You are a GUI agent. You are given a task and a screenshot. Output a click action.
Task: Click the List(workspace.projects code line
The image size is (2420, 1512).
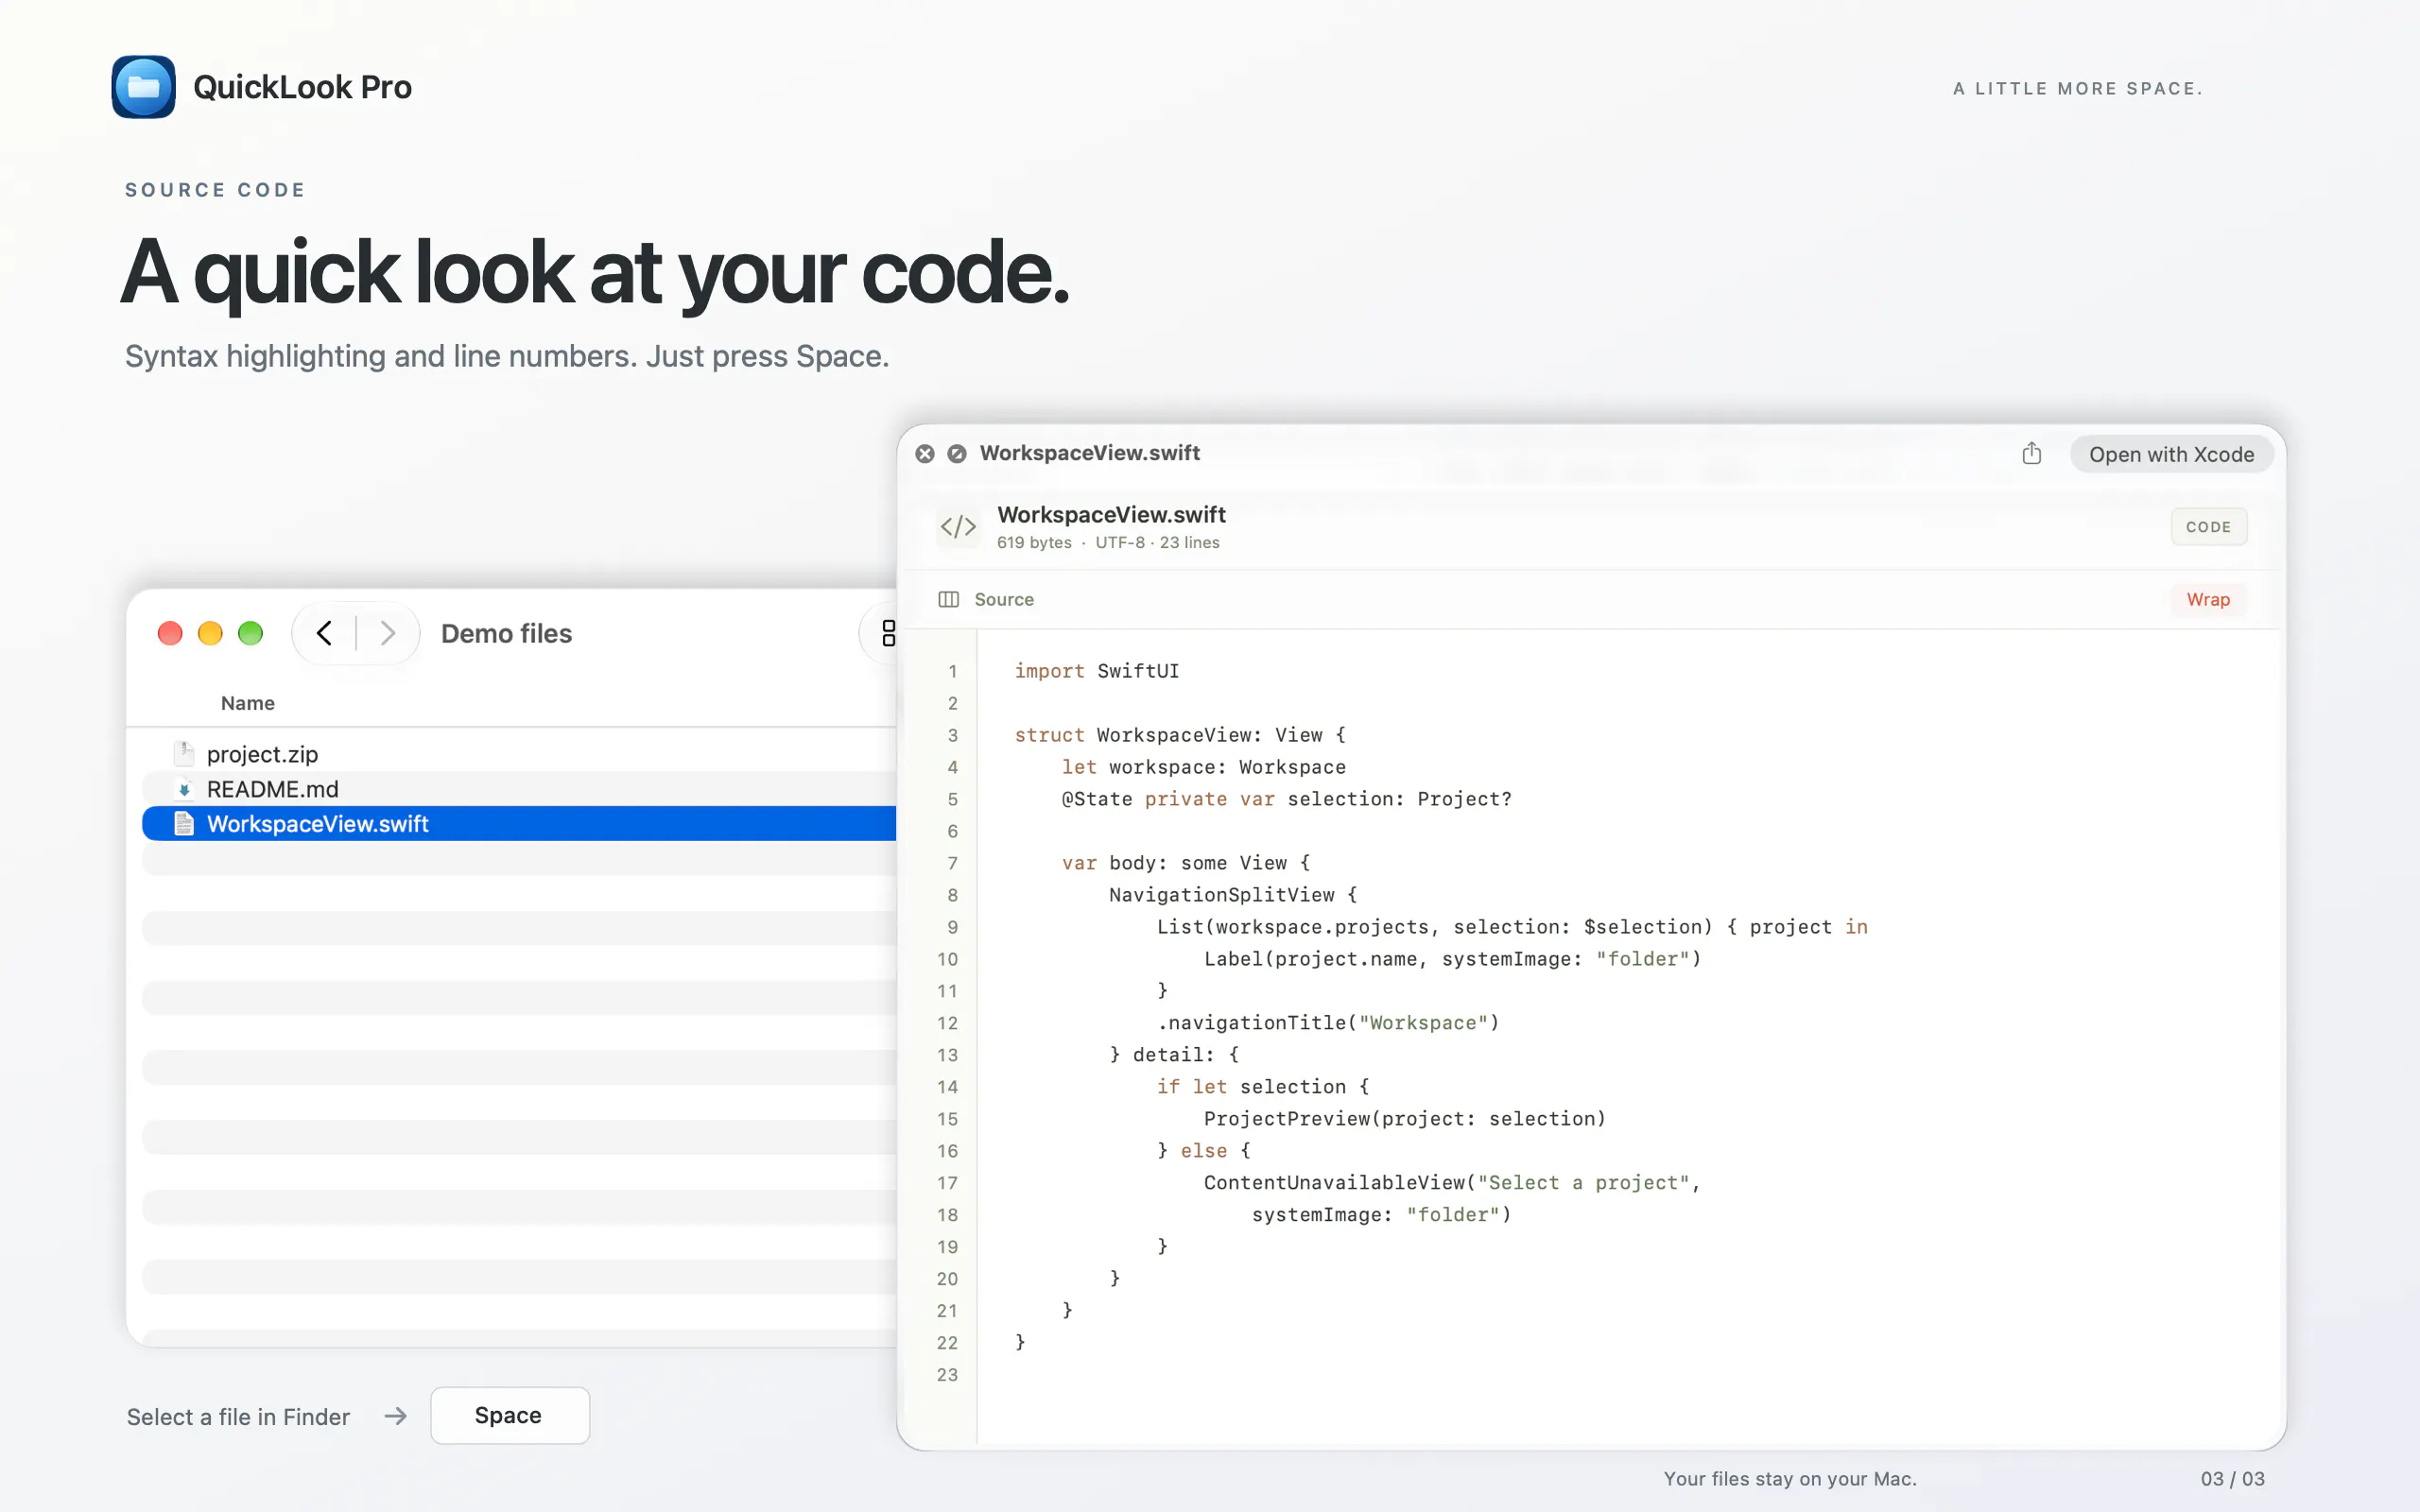[1512, 927]
